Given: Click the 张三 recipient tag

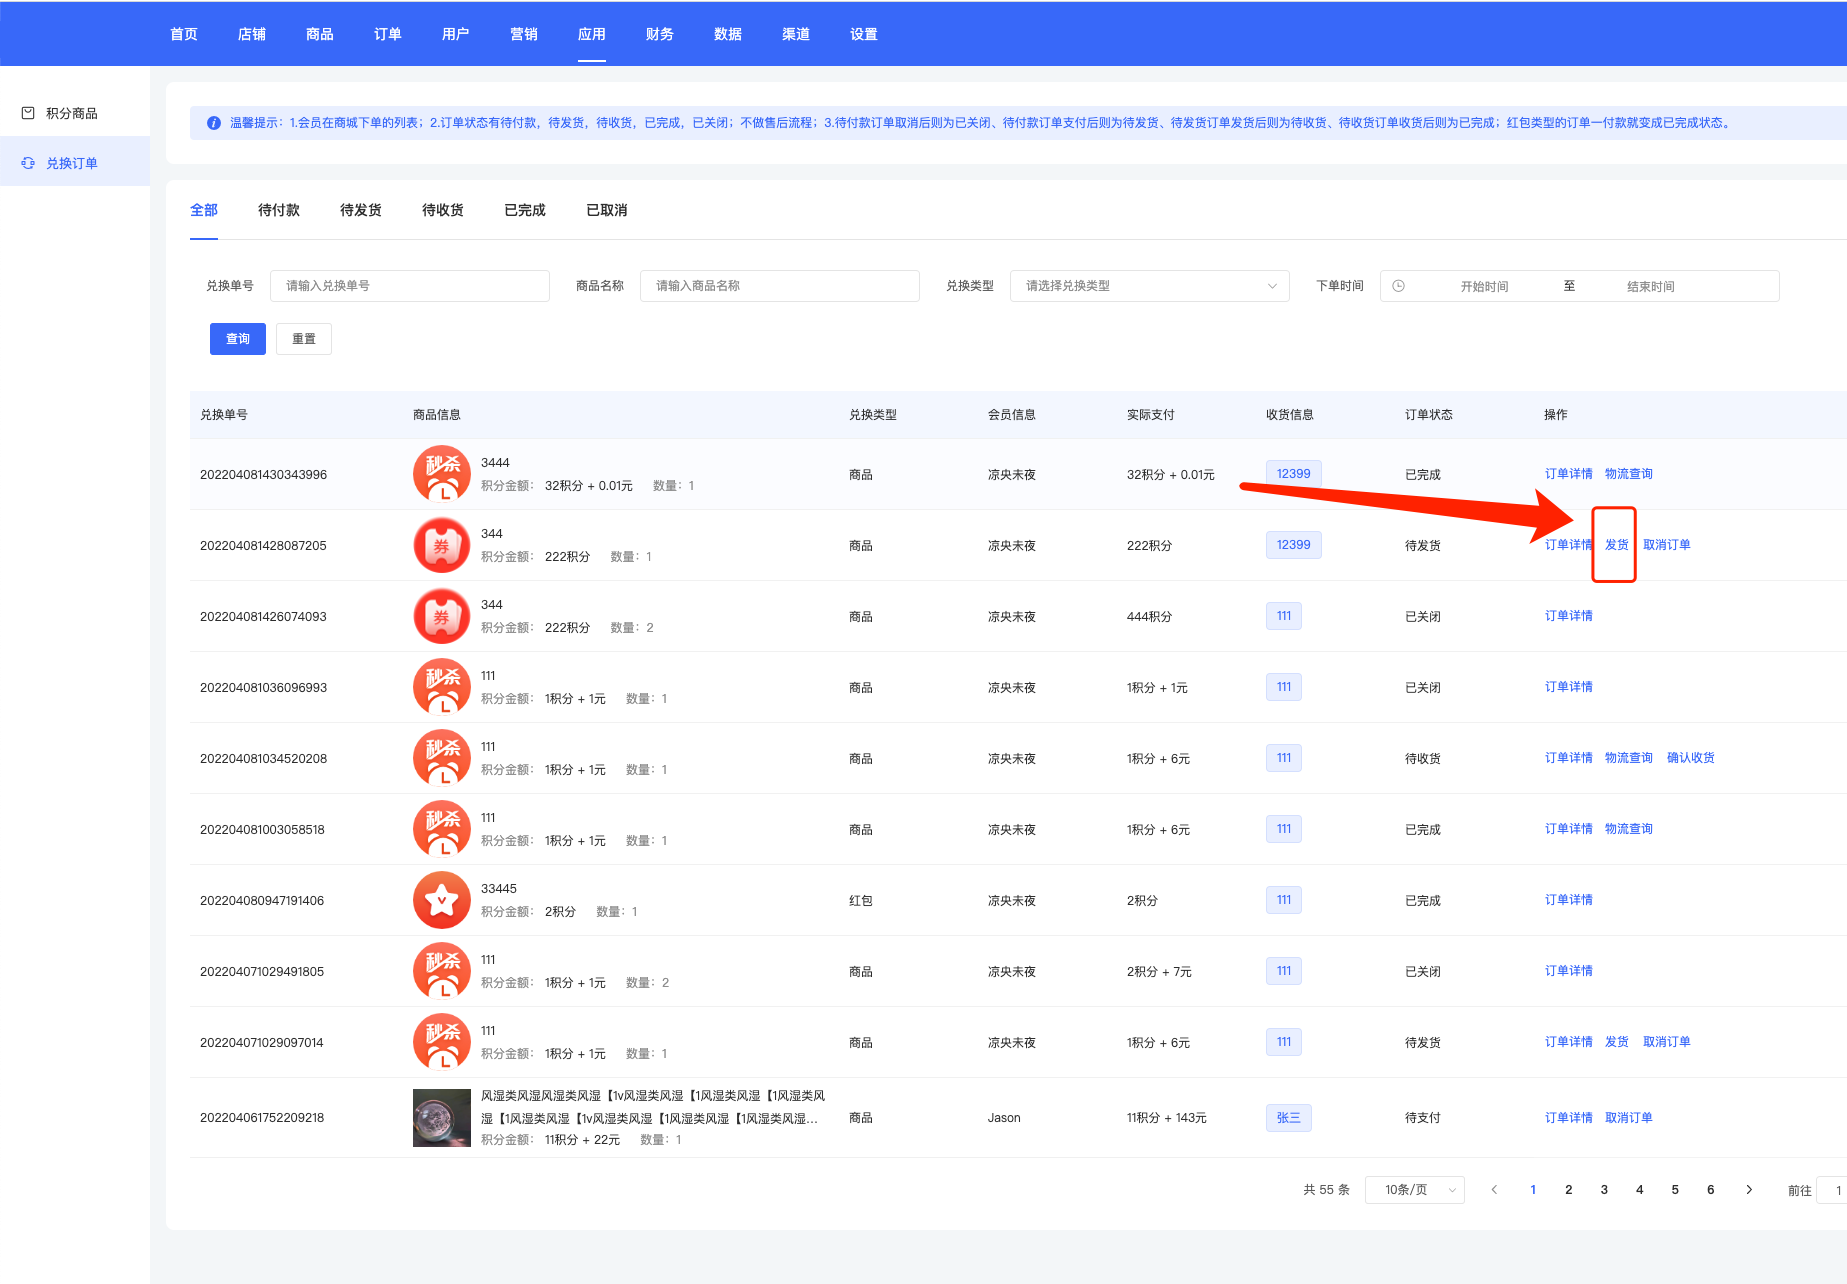Looking at the screenshot, I should click(x=1288, y=1118).
